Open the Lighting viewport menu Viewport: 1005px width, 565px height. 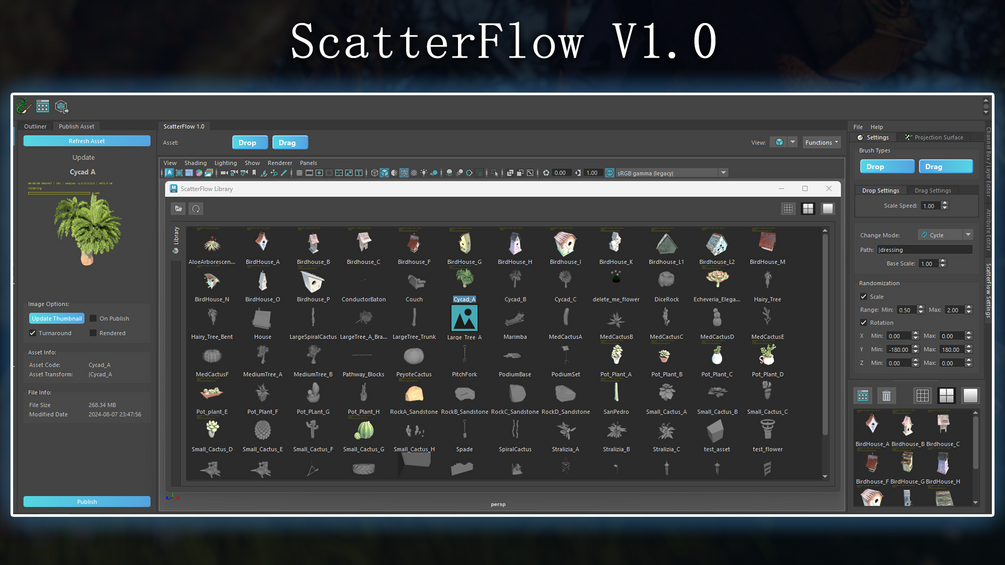[x=226, y=163]
